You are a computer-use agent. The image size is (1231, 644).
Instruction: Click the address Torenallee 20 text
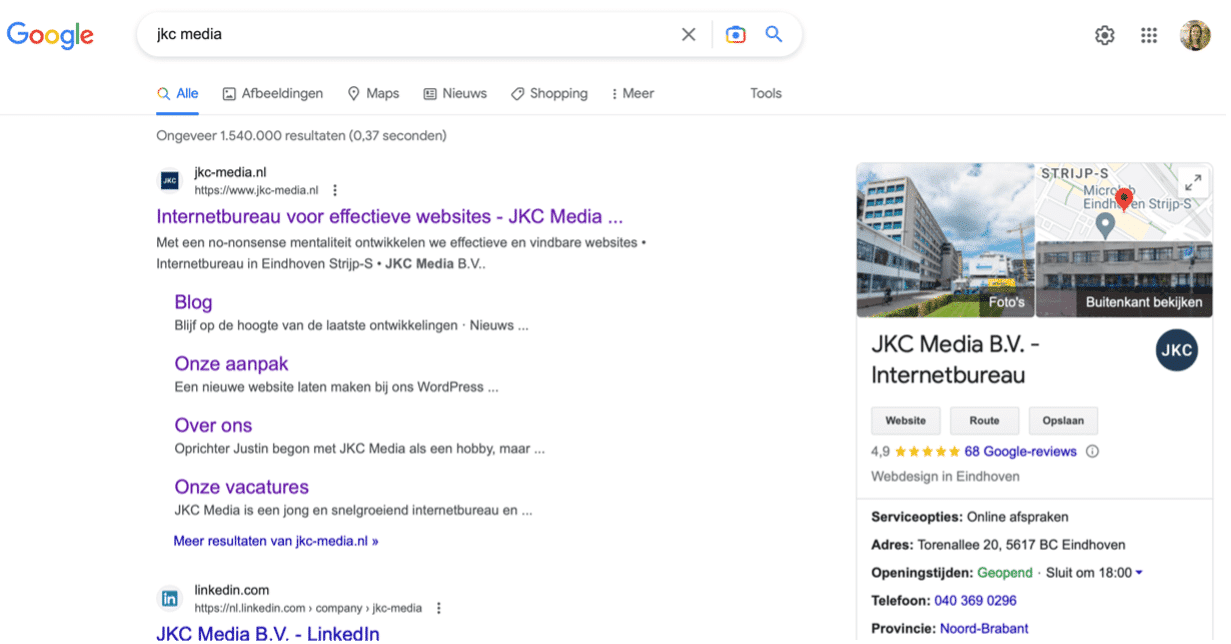(1021, 545)
